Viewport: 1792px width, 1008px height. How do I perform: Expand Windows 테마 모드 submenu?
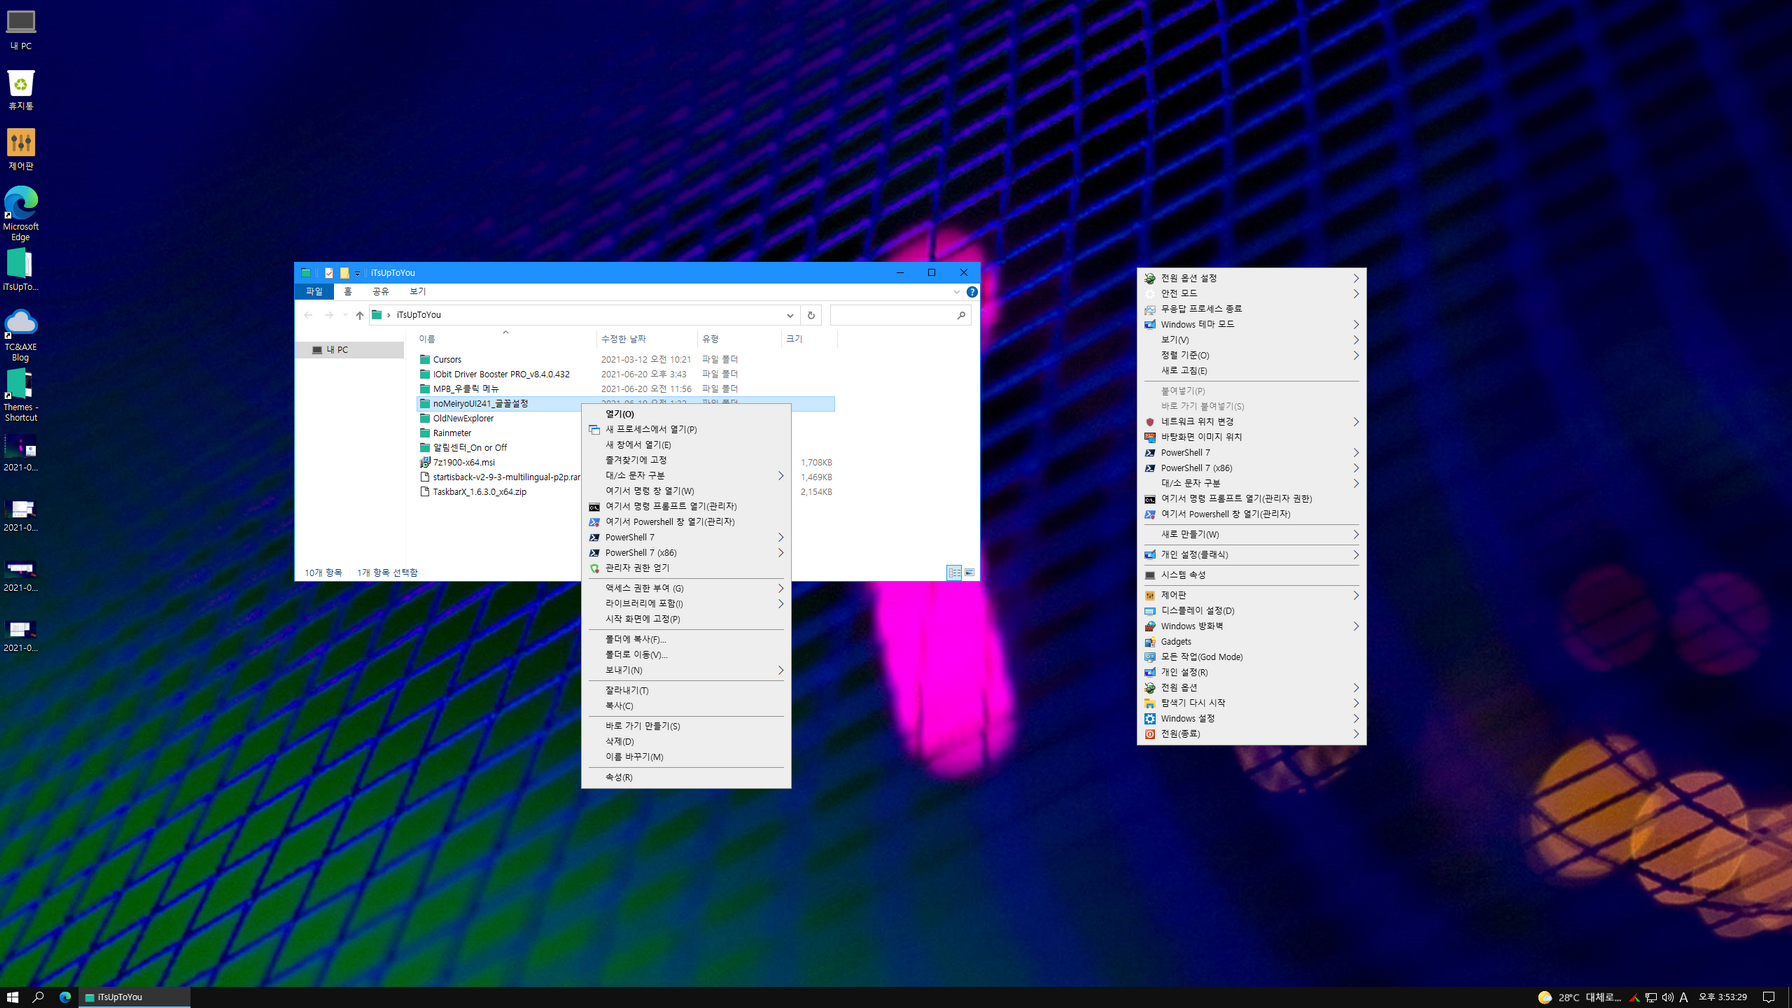pyautogui.click(x=1251, y=325)
